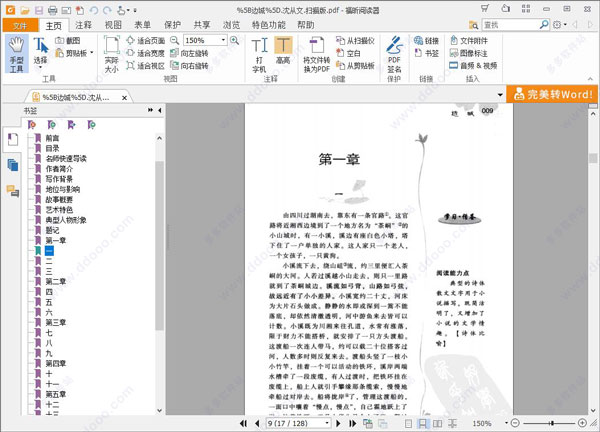Click the Save icon in quick access toolbar
Screen dimensions: 600x432
coord(39,10)
